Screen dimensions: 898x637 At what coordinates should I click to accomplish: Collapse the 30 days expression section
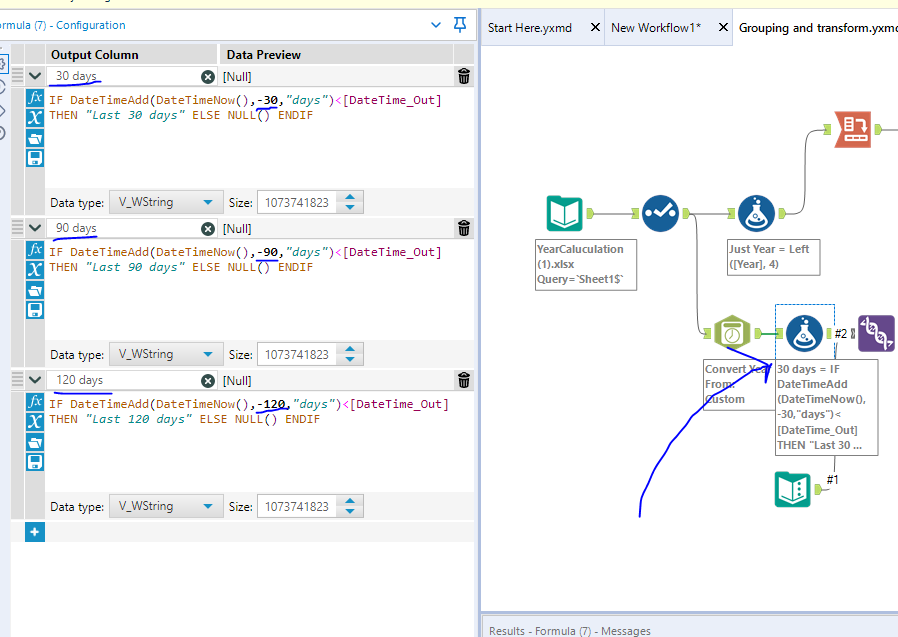[x=35, y=76]
